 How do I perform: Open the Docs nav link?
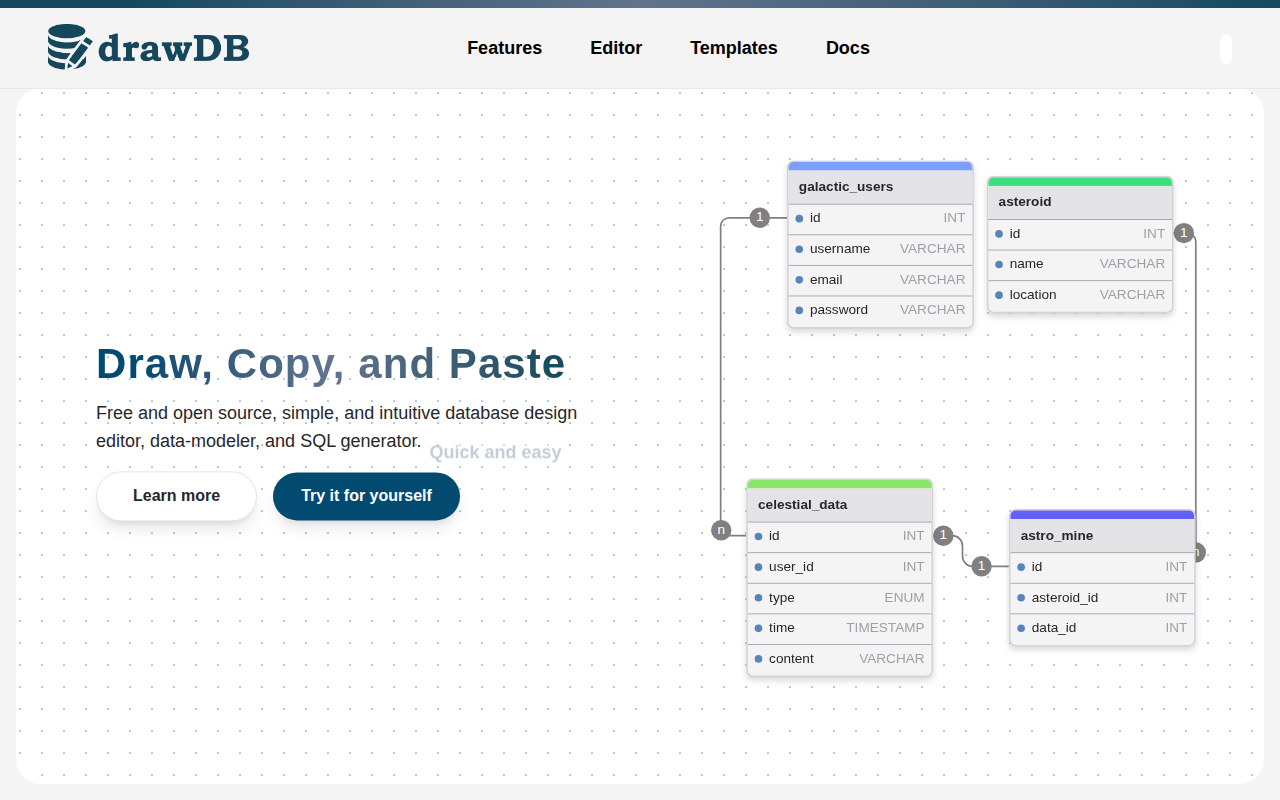[x=848, y=48]
